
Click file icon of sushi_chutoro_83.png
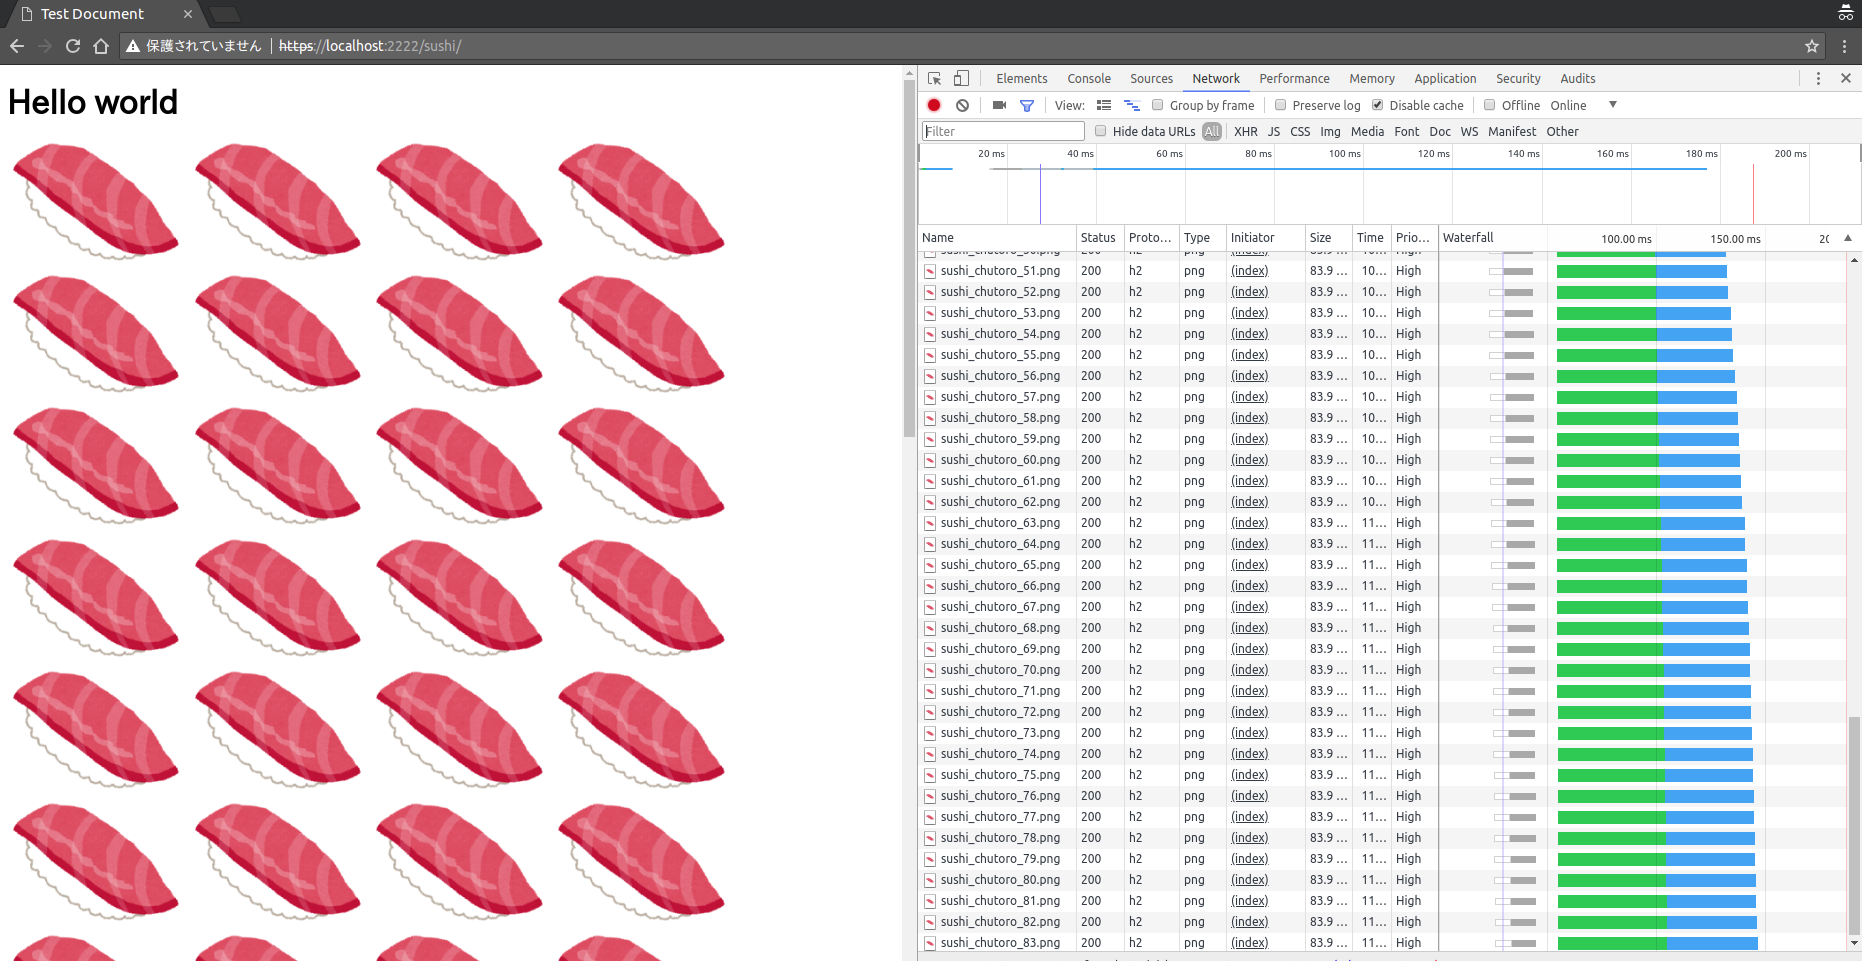930,943
